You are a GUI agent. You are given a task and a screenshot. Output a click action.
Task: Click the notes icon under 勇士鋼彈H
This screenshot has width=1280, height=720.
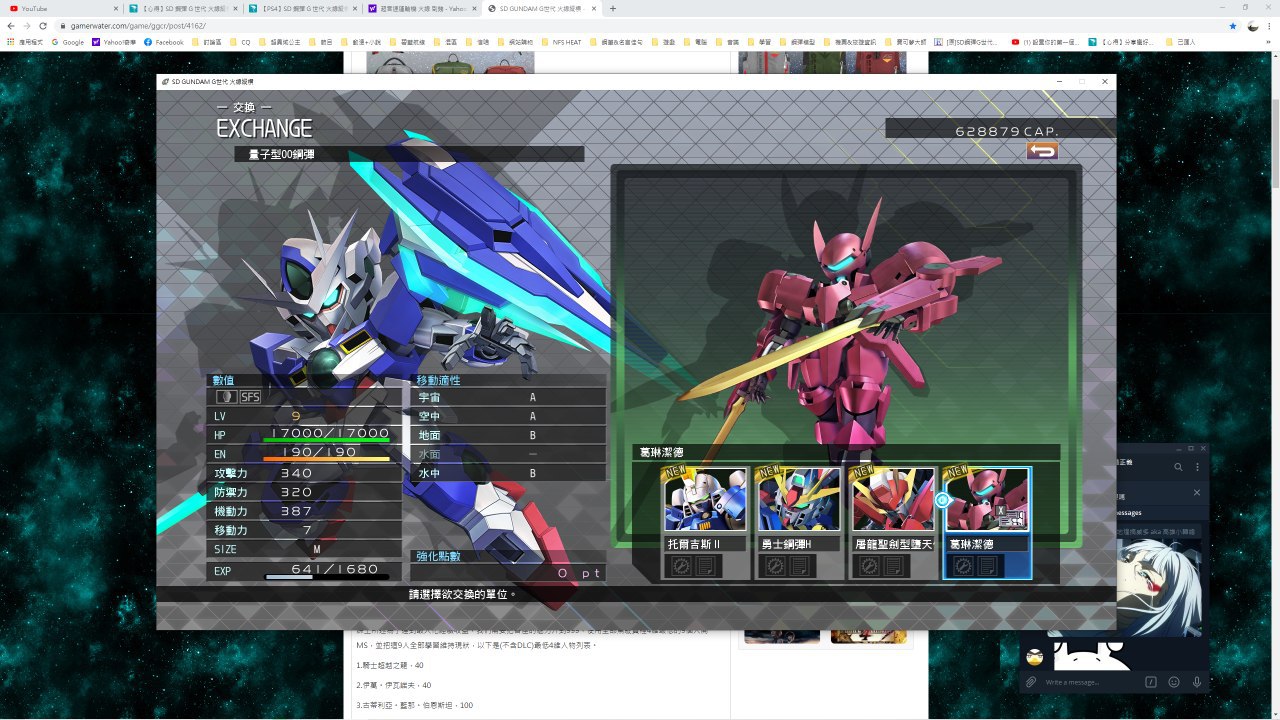pos(800,566)
